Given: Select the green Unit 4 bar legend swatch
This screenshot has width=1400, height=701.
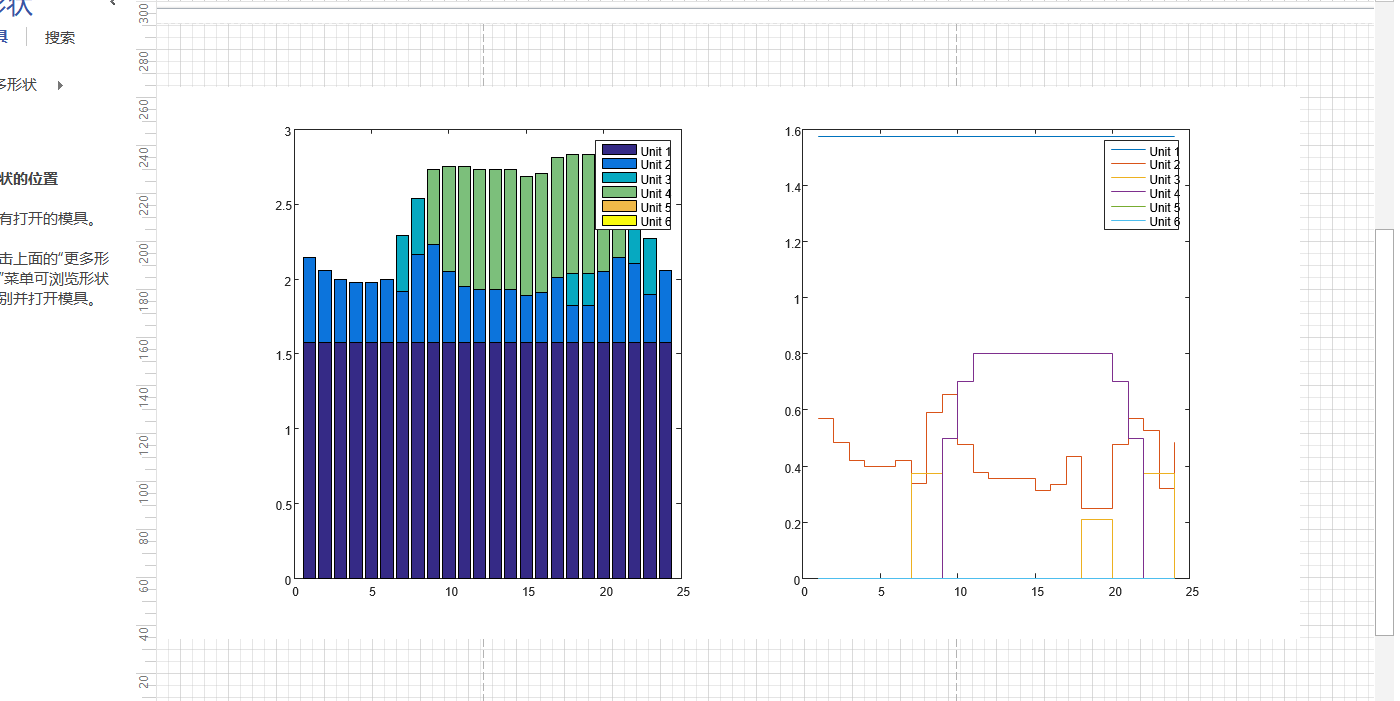Looking at the screenshot, I should click(x=619, y=193).
